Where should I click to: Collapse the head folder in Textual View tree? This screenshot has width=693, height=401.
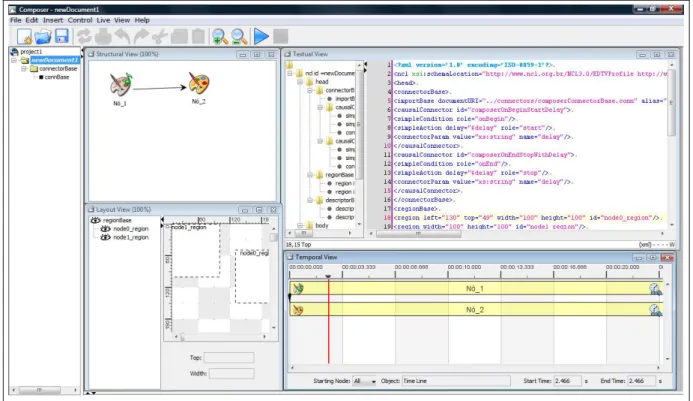(x=300, y=82)
